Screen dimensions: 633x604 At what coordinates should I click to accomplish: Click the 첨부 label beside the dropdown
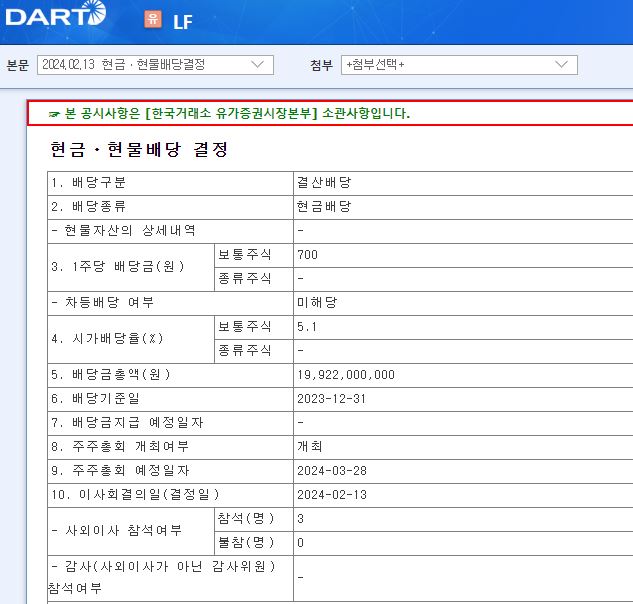[321, 65]
